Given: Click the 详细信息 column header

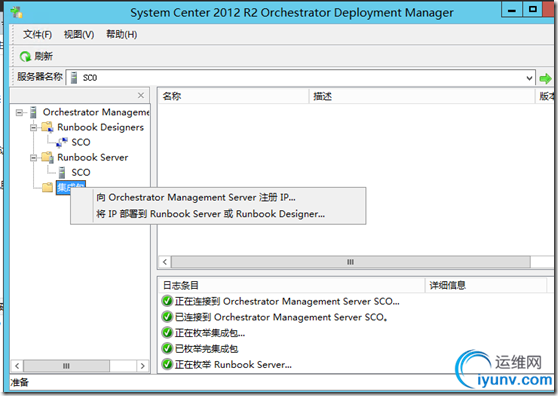Looking at the screenshot, I should click(x=486, y=285).
